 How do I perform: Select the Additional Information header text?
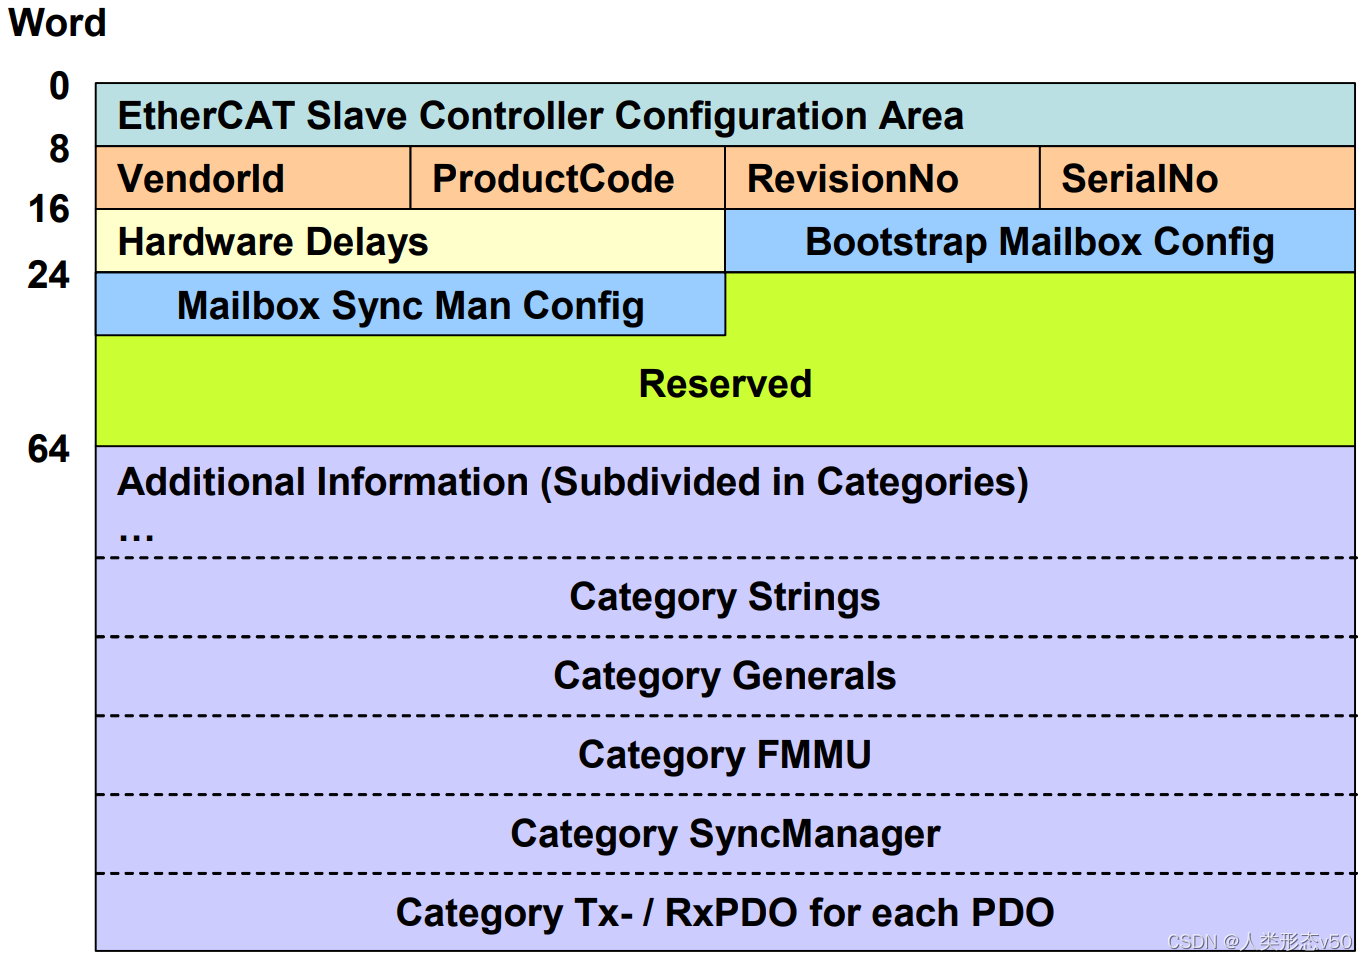(x=573, y=482)
